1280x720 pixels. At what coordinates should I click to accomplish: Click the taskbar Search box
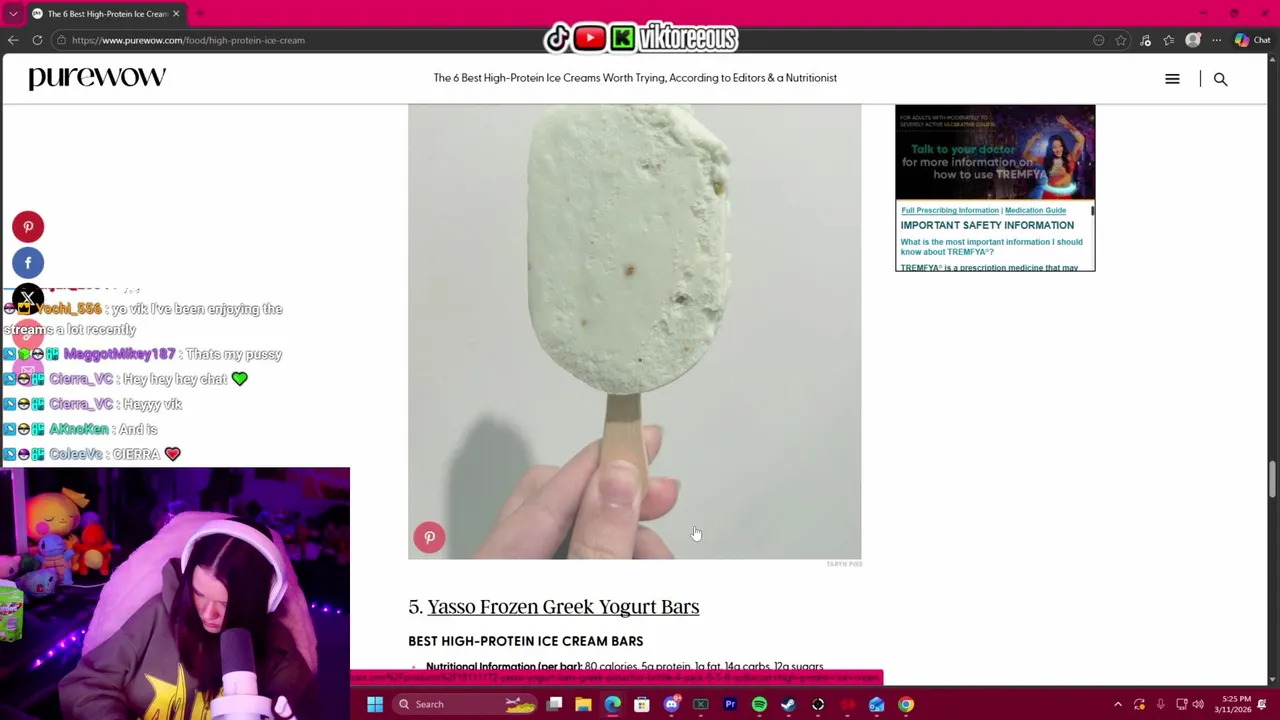465,705
